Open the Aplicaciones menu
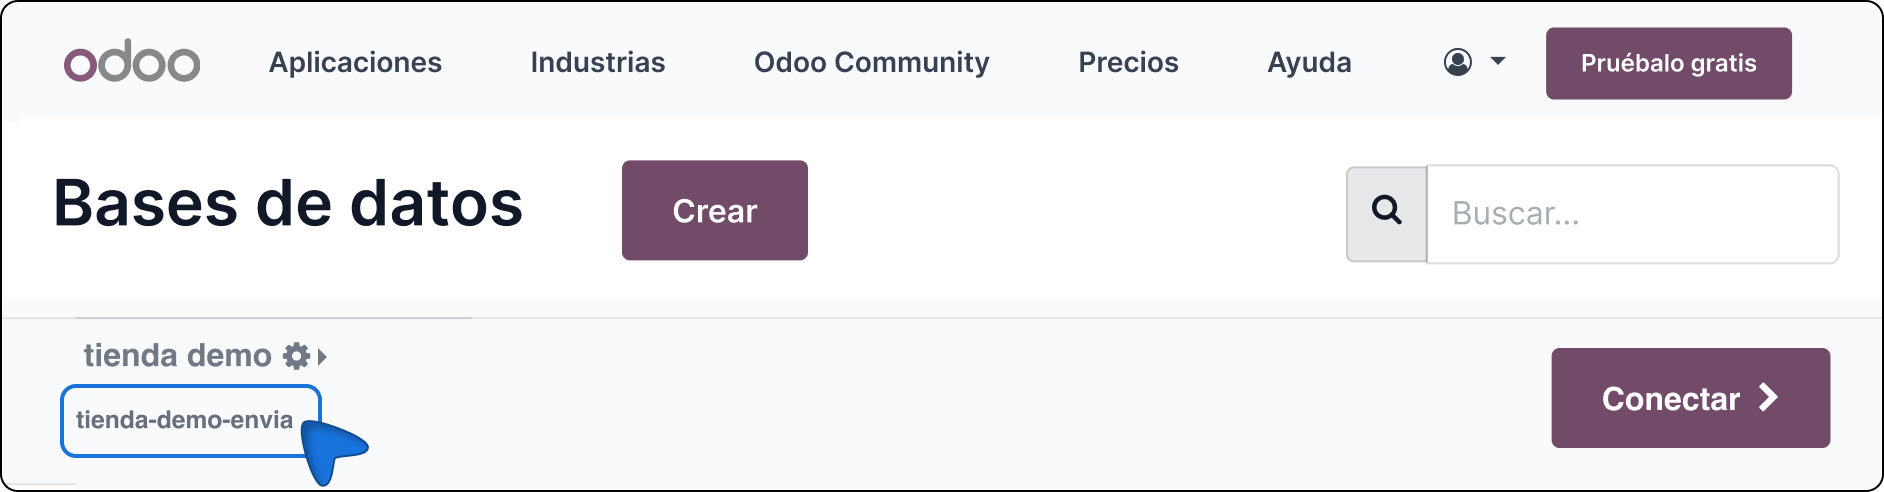This screenshot has height=492, width=1884. [355, 62]
